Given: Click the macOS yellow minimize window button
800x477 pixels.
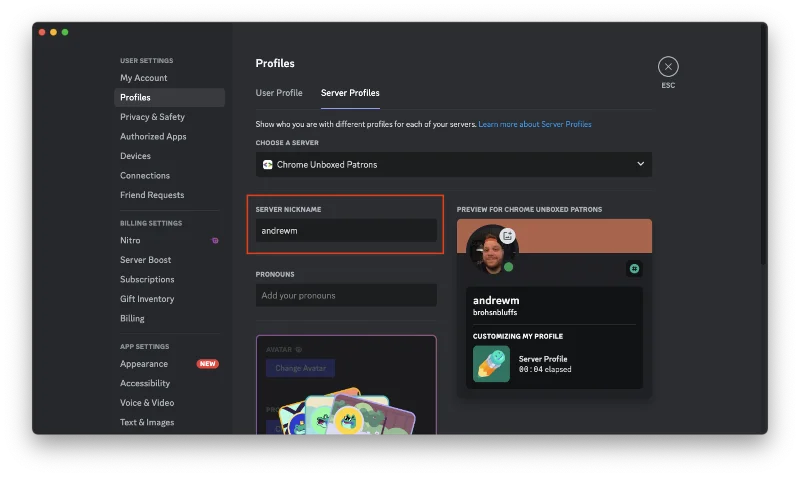Looking at the screenshot, I should pyautogui.click(x=53, y=32).
